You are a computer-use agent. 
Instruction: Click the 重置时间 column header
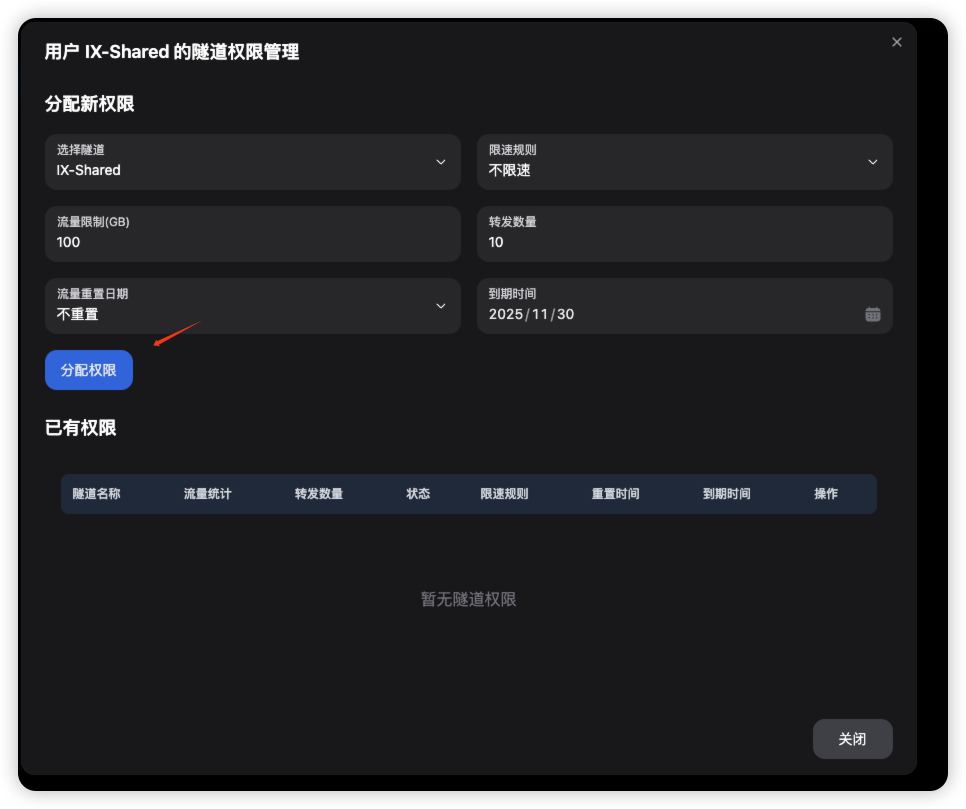click(615, 494)
